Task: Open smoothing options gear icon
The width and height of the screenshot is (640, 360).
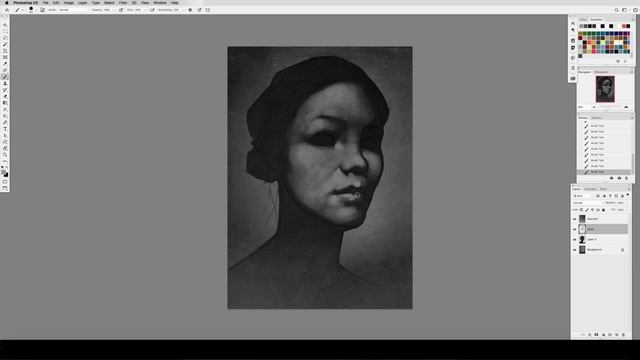Action: pos(190,10)
